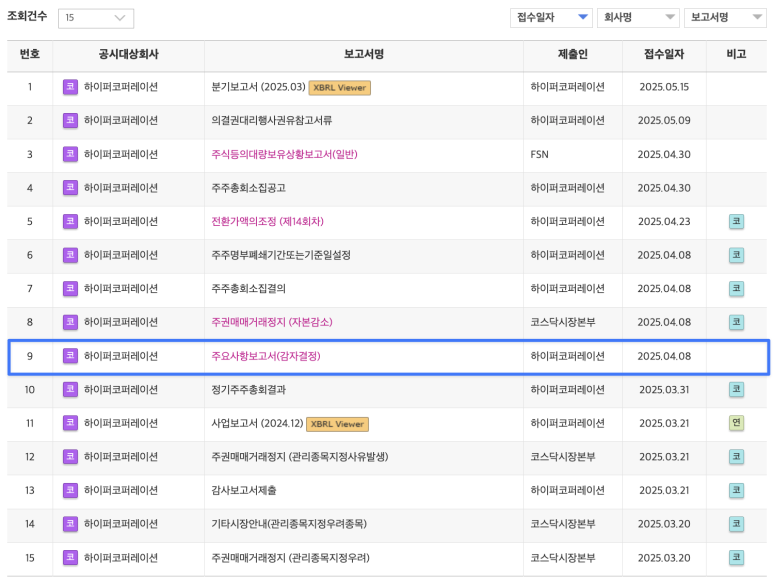The width and height of the screenshot is (773, 581).
Task: Open the 보고서명 sort dropdown
Action: pyautogui.click(x=725, y=18)
